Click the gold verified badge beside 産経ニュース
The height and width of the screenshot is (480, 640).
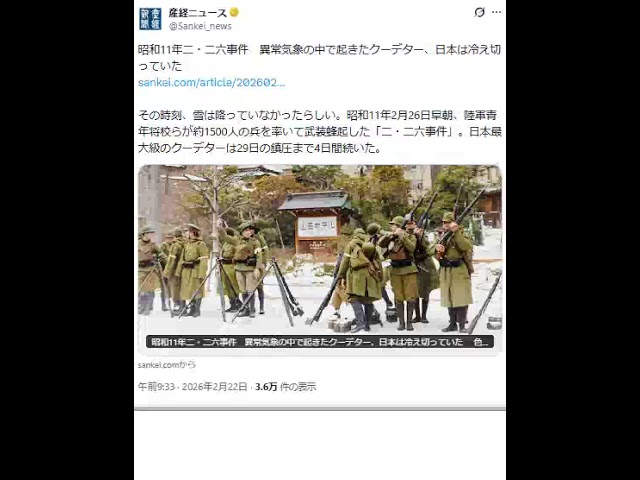coord(234,13)
